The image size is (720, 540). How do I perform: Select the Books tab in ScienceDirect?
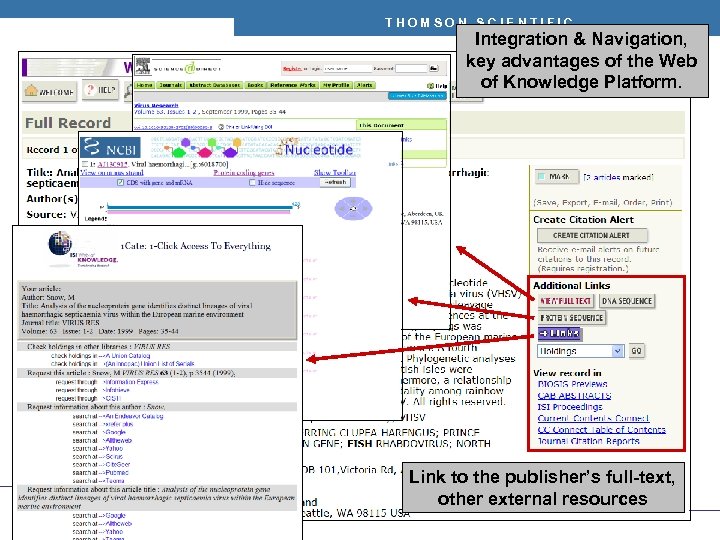click(x=255, y=85)
